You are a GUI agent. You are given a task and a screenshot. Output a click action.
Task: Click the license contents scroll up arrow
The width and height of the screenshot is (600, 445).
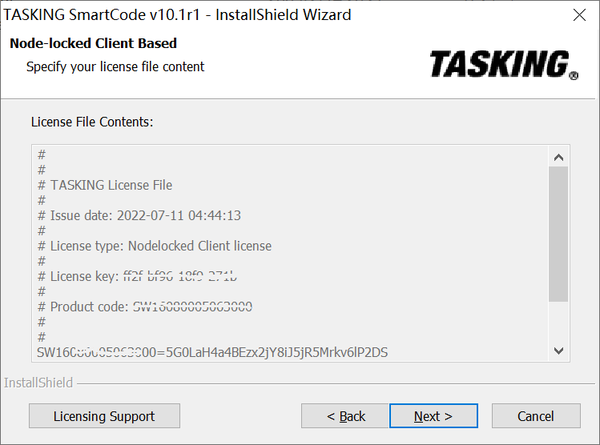559,157
